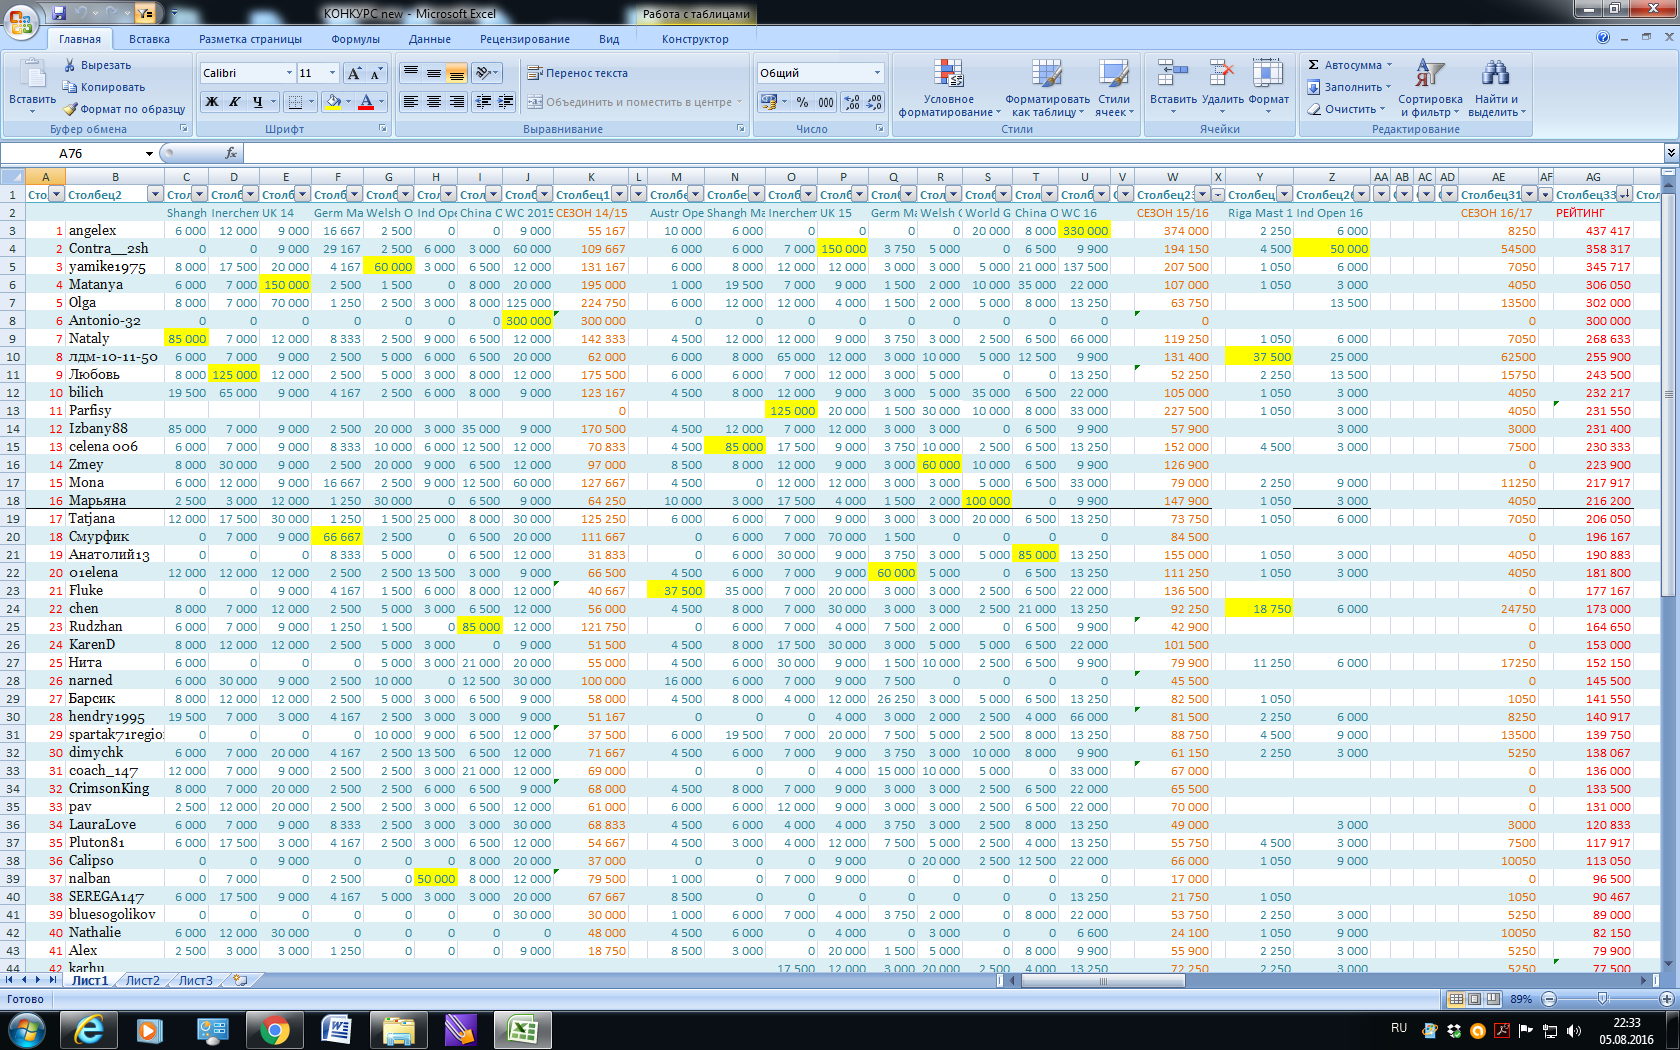Click the Delete cells (Удалить) icon
The image size is (1680, 1050).
(1221, 74)
